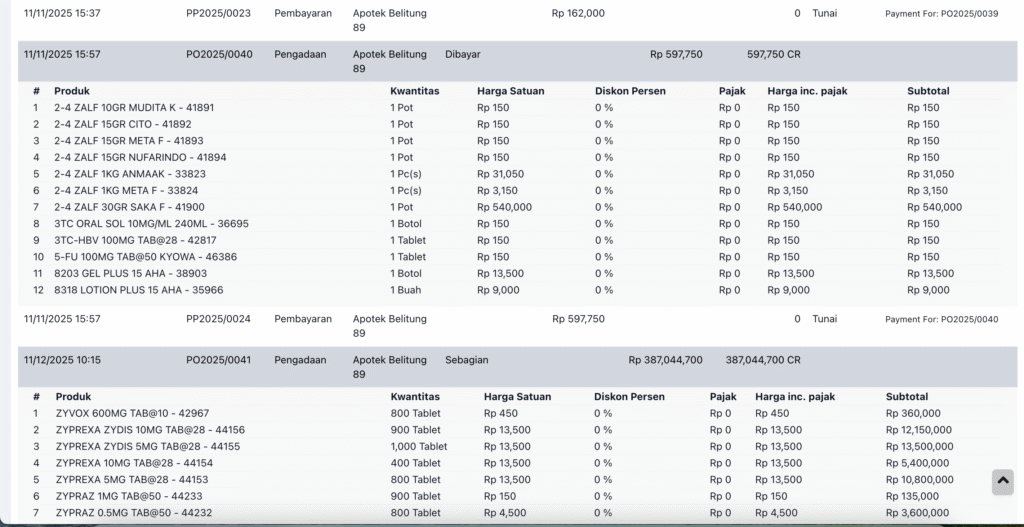Image resolution: width=1024 pixels, height=527 pixels.
Task: Click the 'Payment For: PO2025/0040' reference
Action: [941, 319]
